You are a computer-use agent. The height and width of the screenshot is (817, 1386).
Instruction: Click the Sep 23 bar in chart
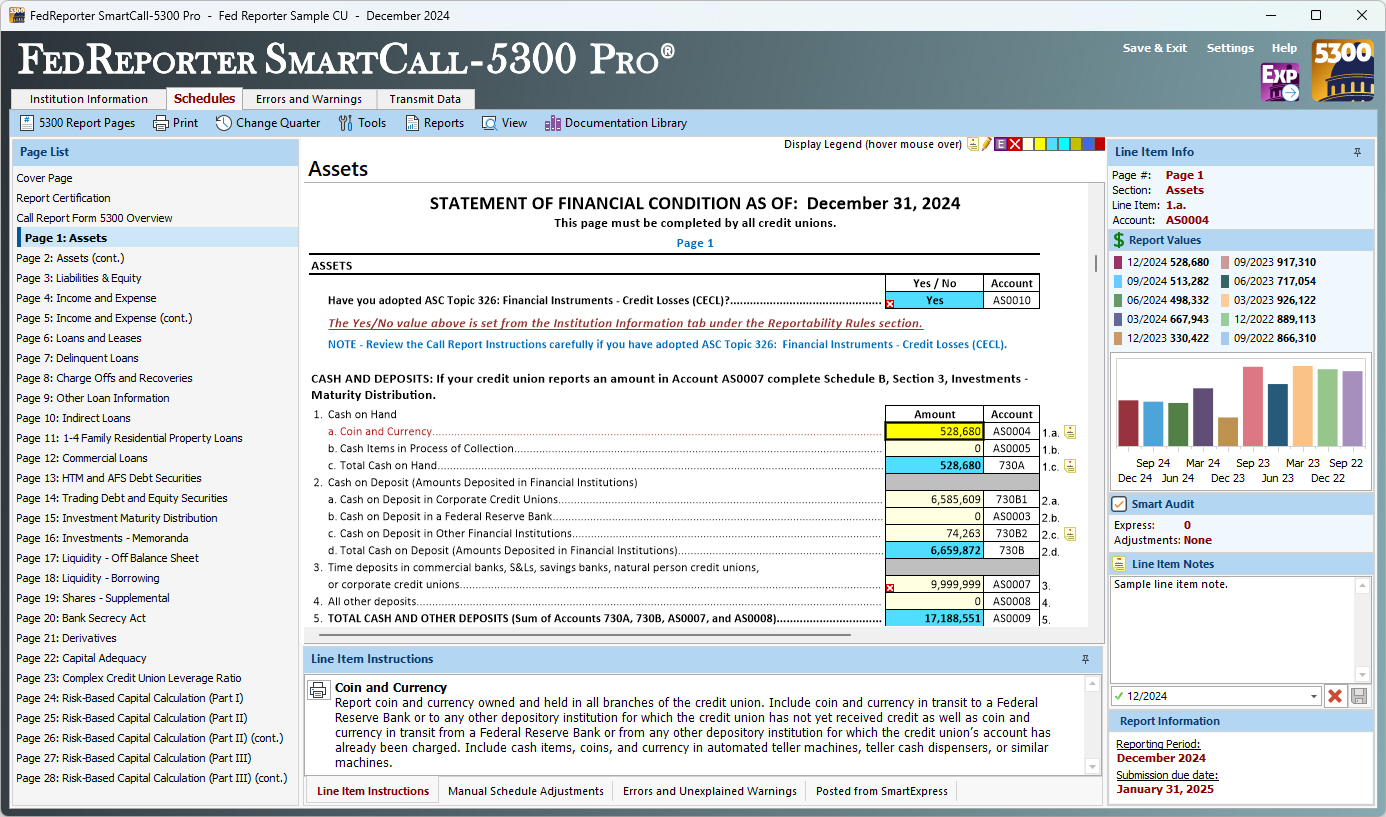point(1253,406)
